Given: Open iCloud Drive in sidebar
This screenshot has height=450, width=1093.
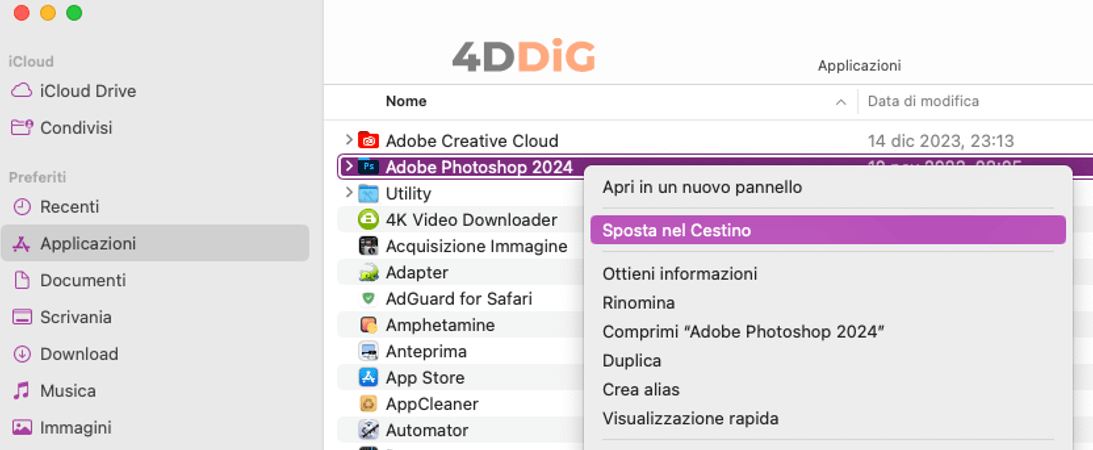Looking at the screenshot, I should click(x=88, y=91).
